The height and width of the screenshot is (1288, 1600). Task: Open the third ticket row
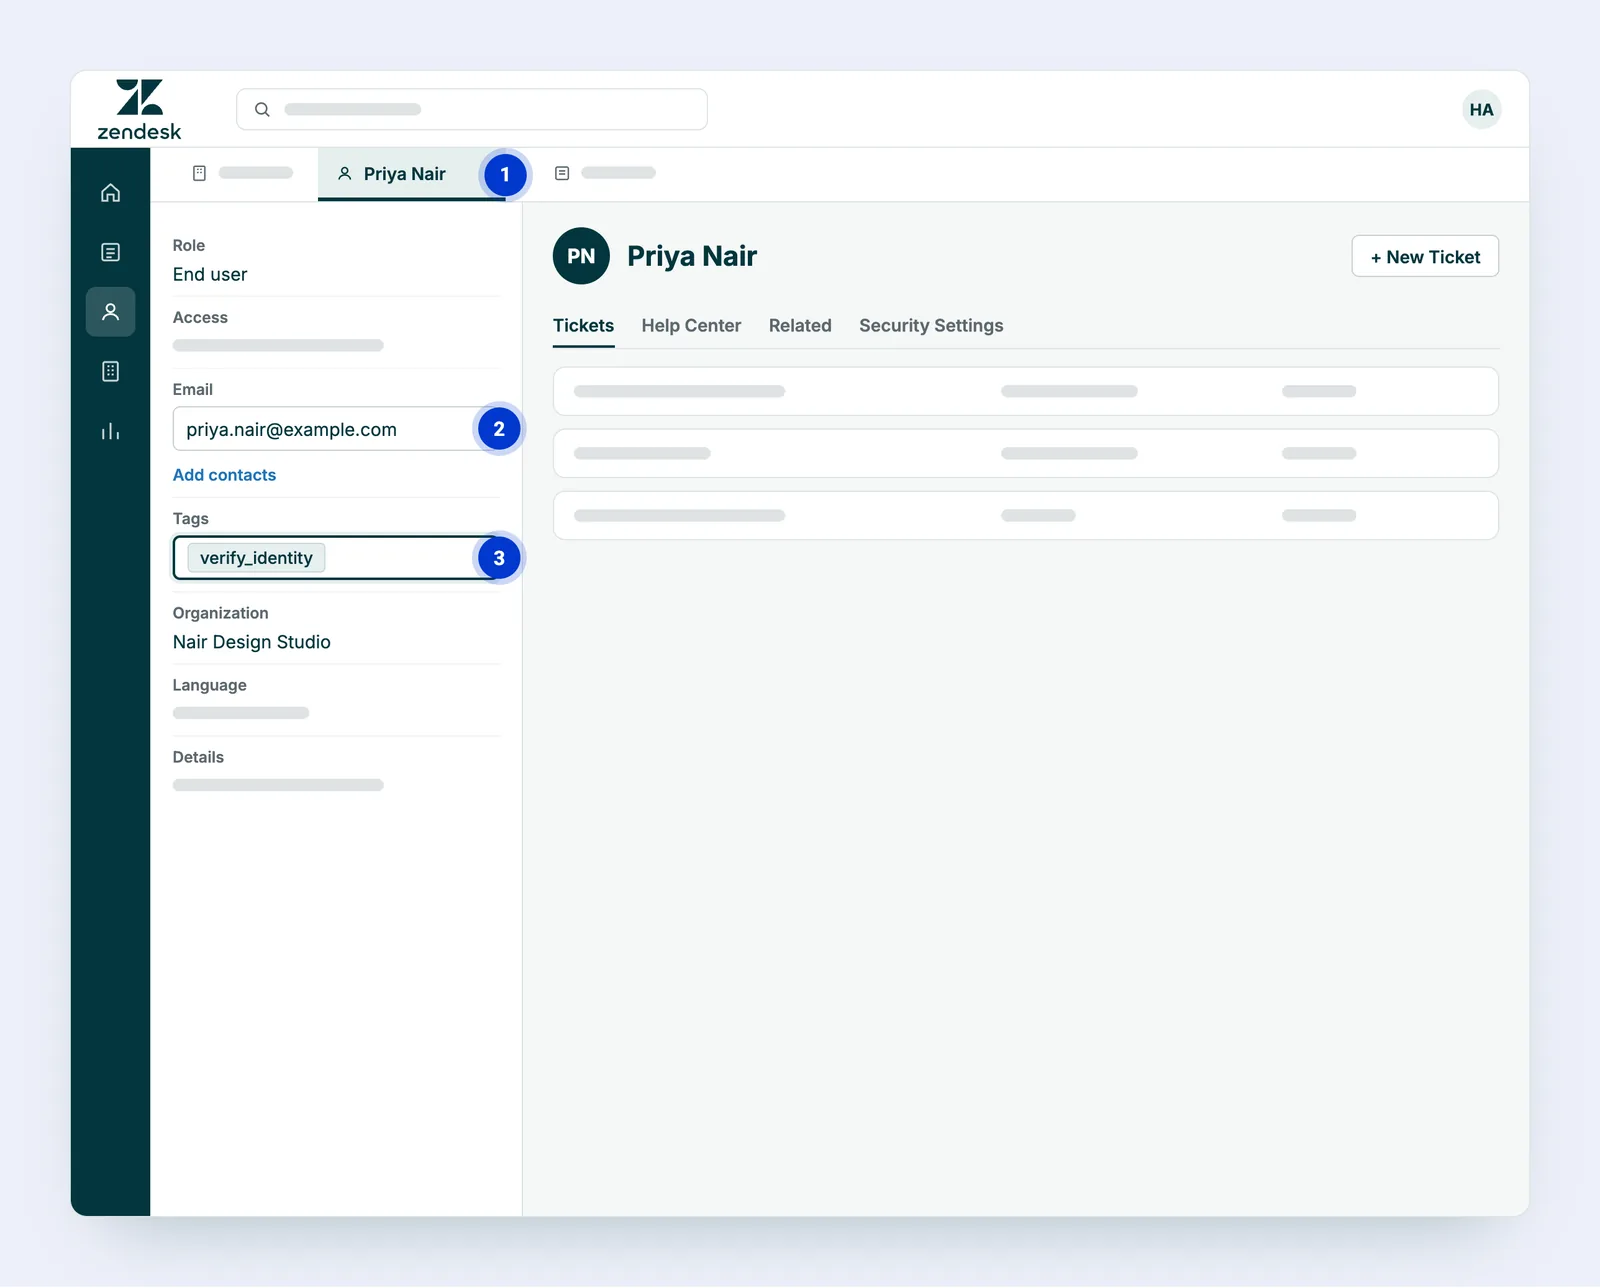[1026, 515]
